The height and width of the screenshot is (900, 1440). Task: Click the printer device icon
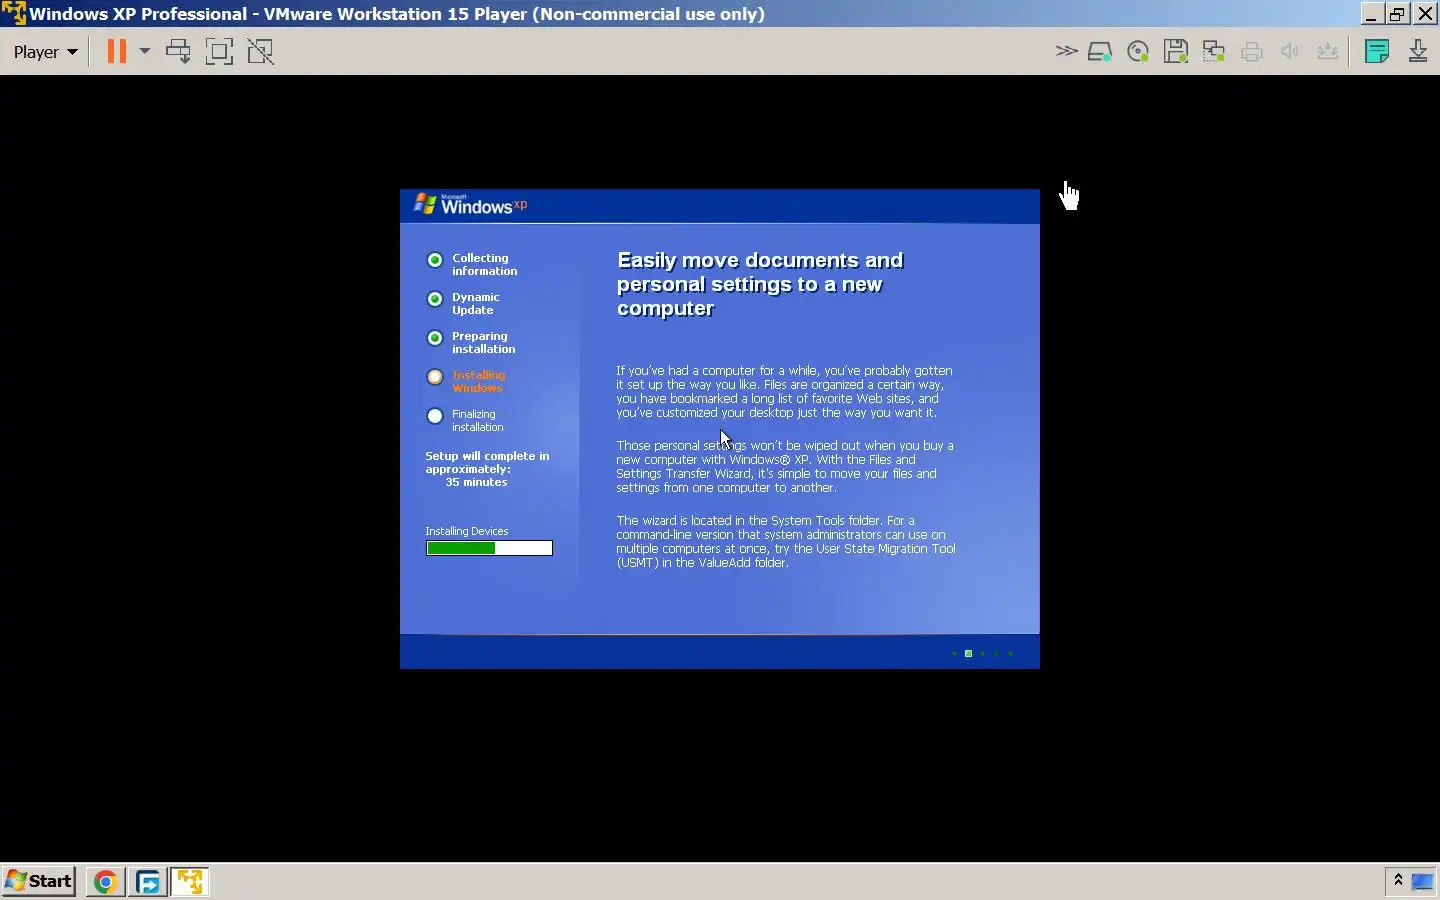pyautogui.click(x=1252, y=52)
